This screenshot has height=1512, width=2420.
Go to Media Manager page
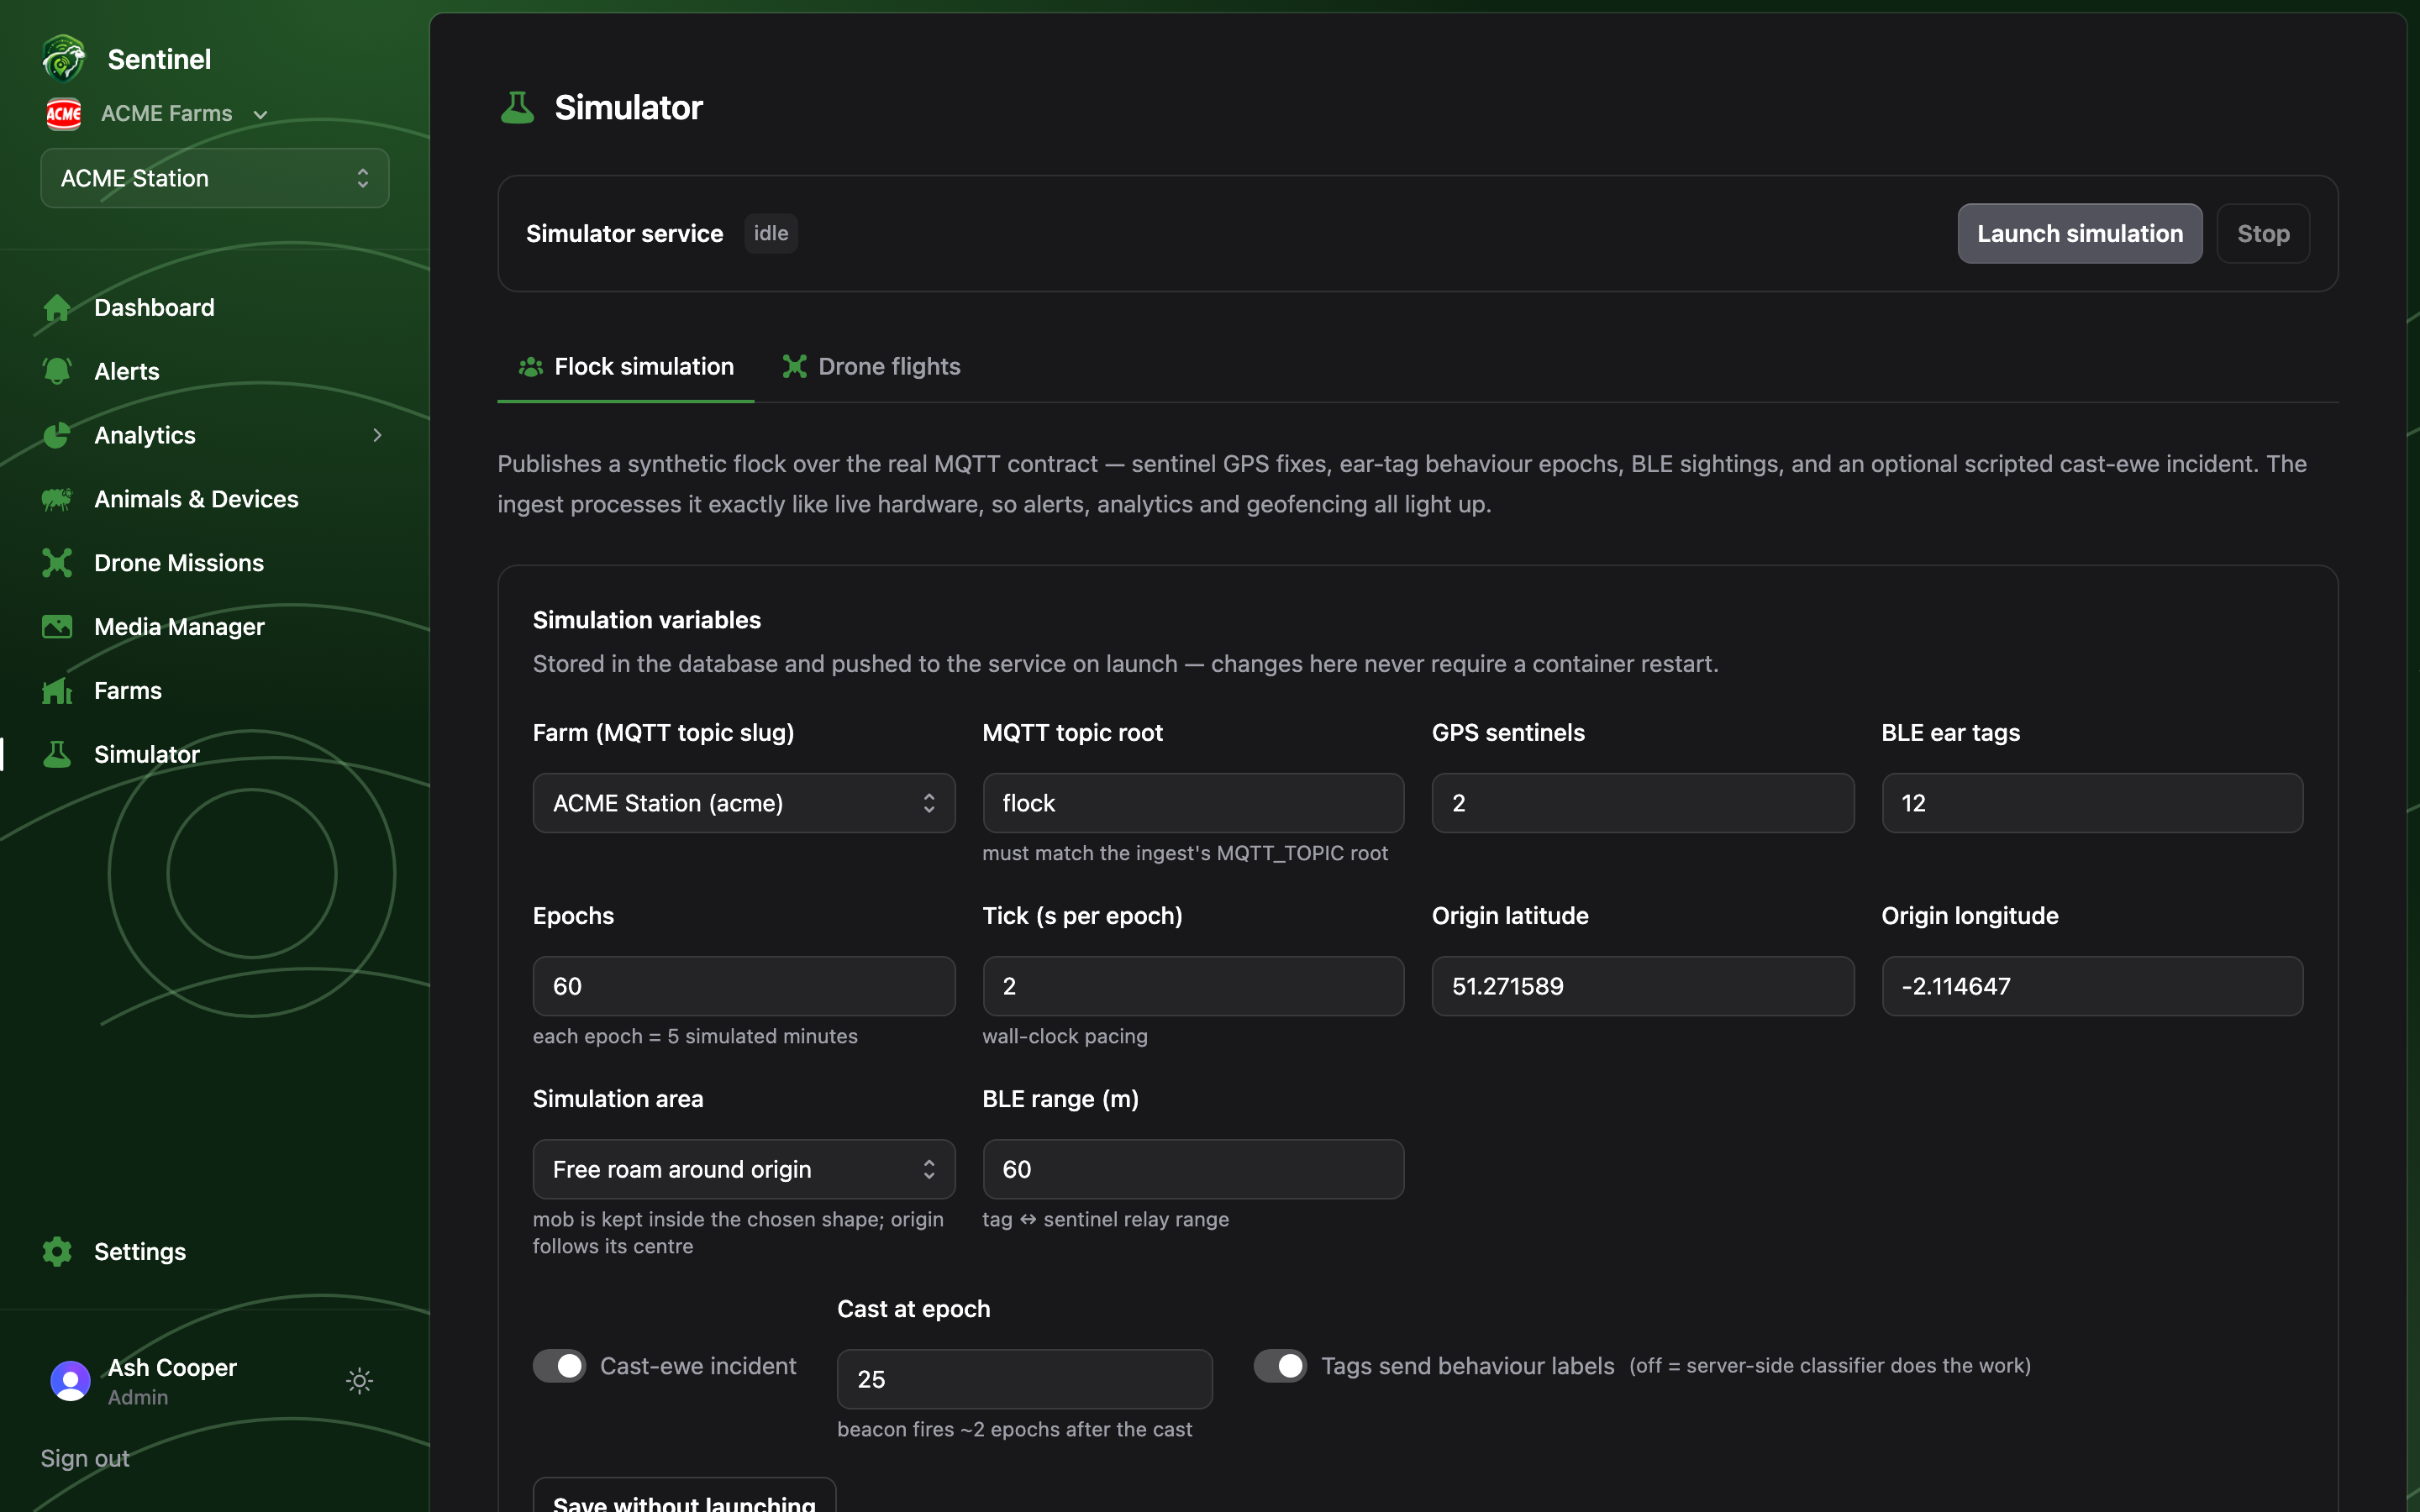[179, 627]
